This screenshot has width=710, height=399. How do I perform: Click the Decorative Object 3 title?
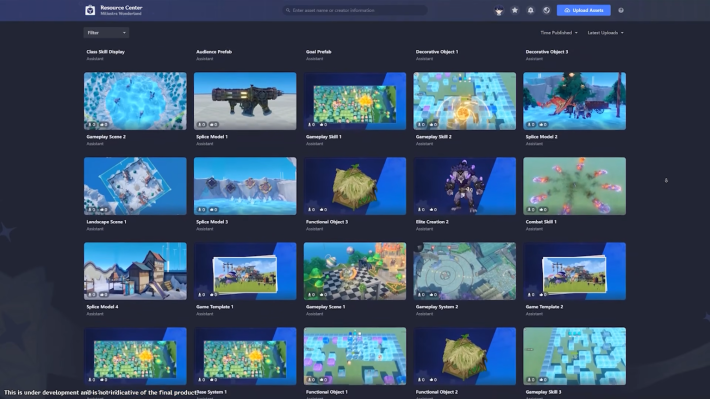547,52
